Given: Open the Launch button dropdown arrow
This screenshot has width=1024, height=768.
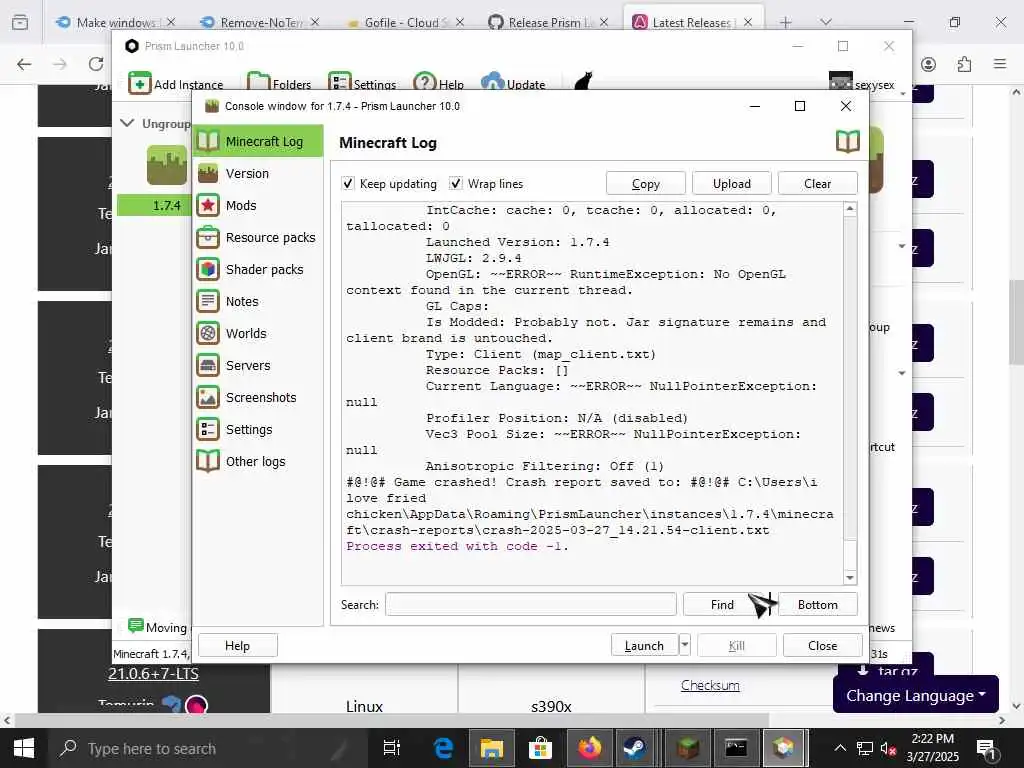Looking at the screenshot, I should 684,645.
